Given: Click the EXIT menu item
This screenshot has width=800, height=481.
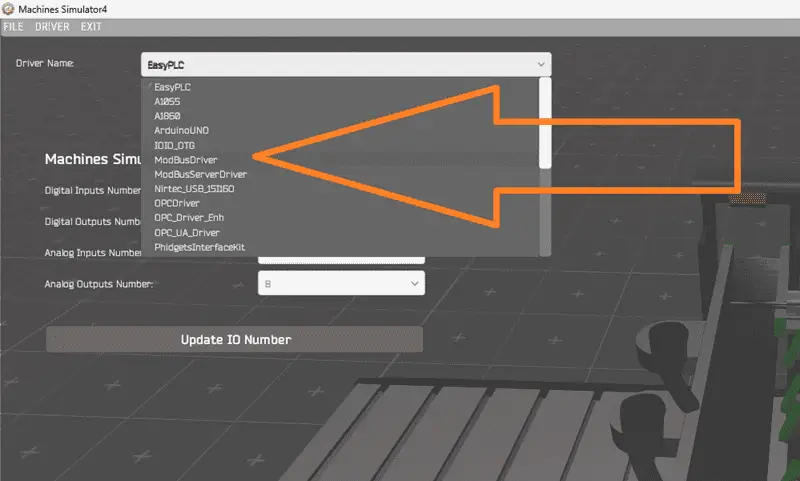Looking at the screenshot, I should point(91,27).
